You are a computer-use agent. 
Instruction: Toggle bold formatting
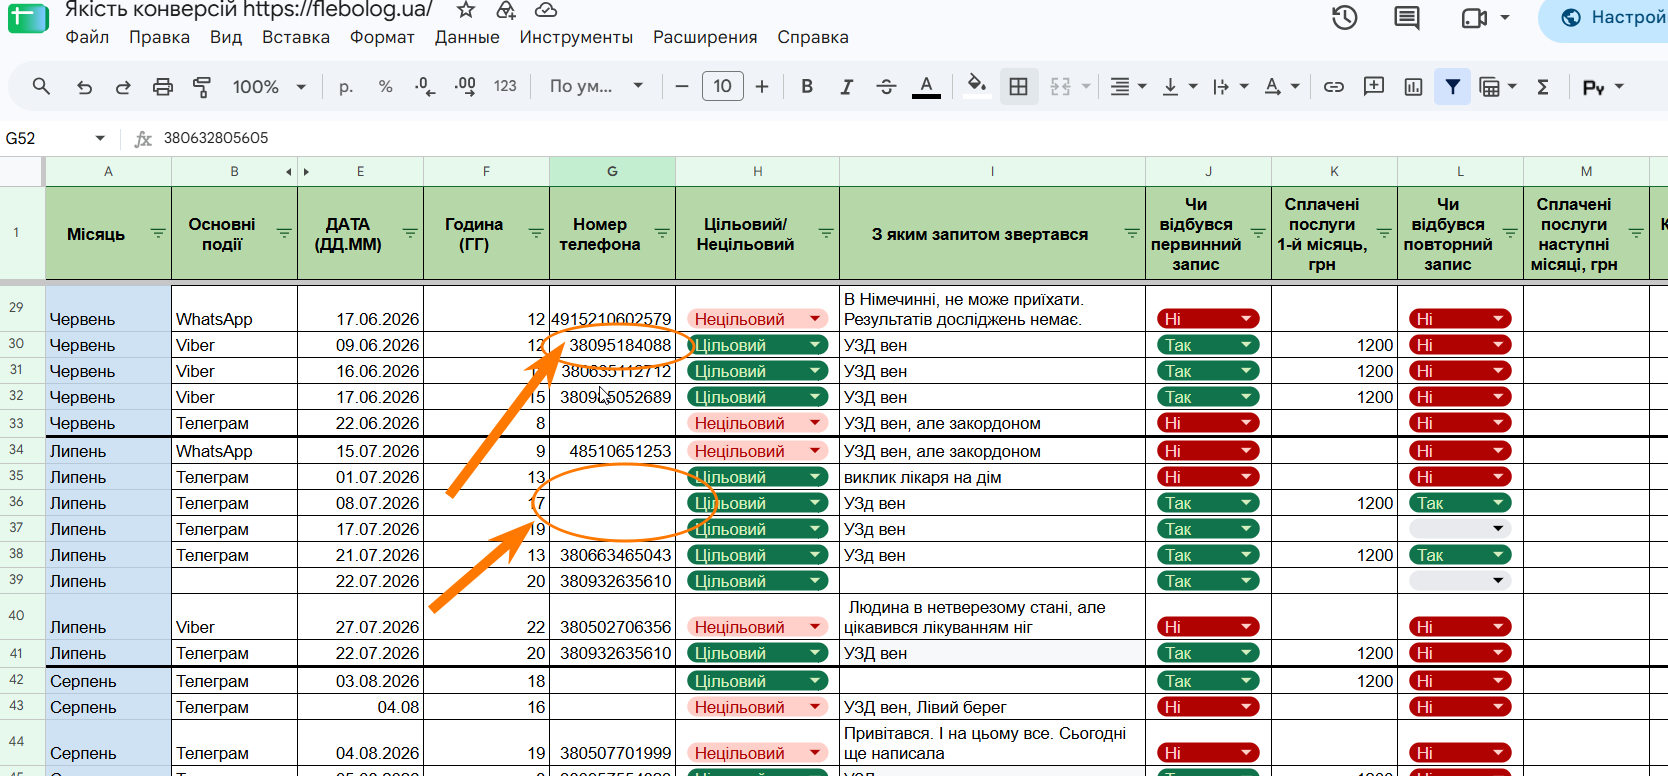pyautogui.click(x=807, y=87)
